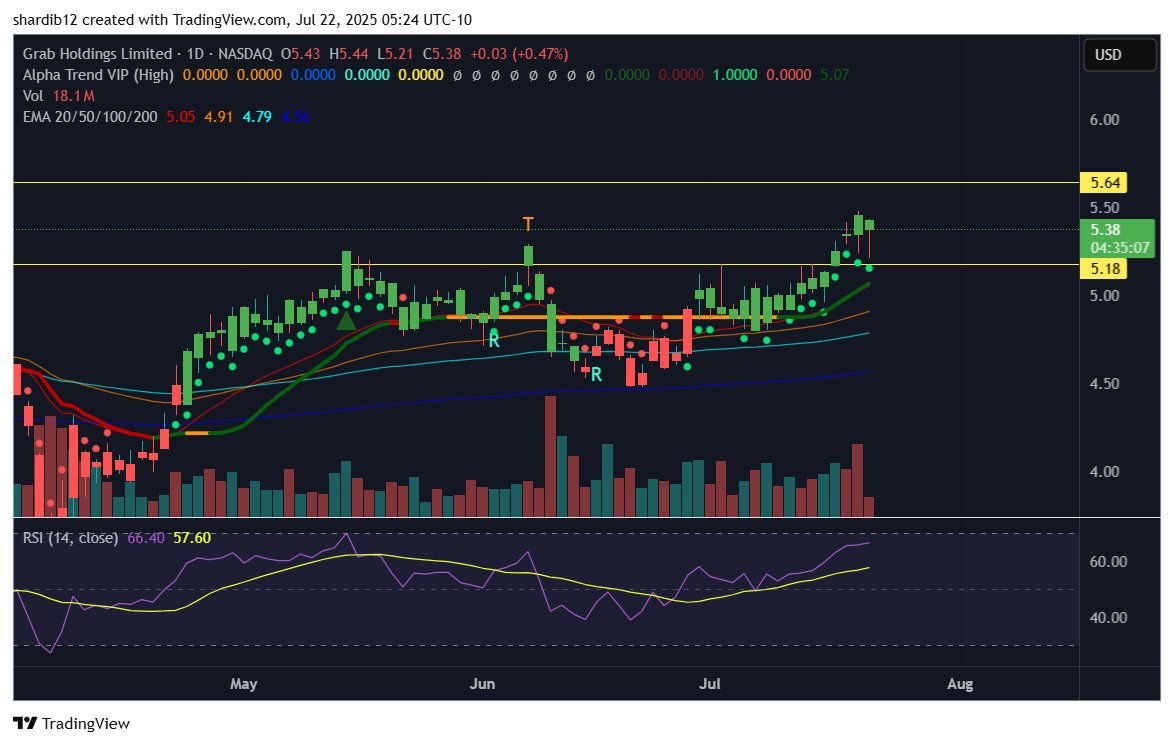Click the TradingView logo at bottom
The height and width of the screenshot is (745, 1174).
pyautogui.click(x=71, y=723)
